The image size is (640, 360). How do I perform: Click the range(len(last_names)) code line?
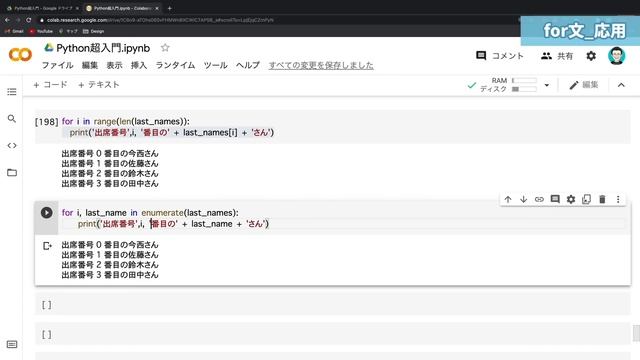point(126,121)
